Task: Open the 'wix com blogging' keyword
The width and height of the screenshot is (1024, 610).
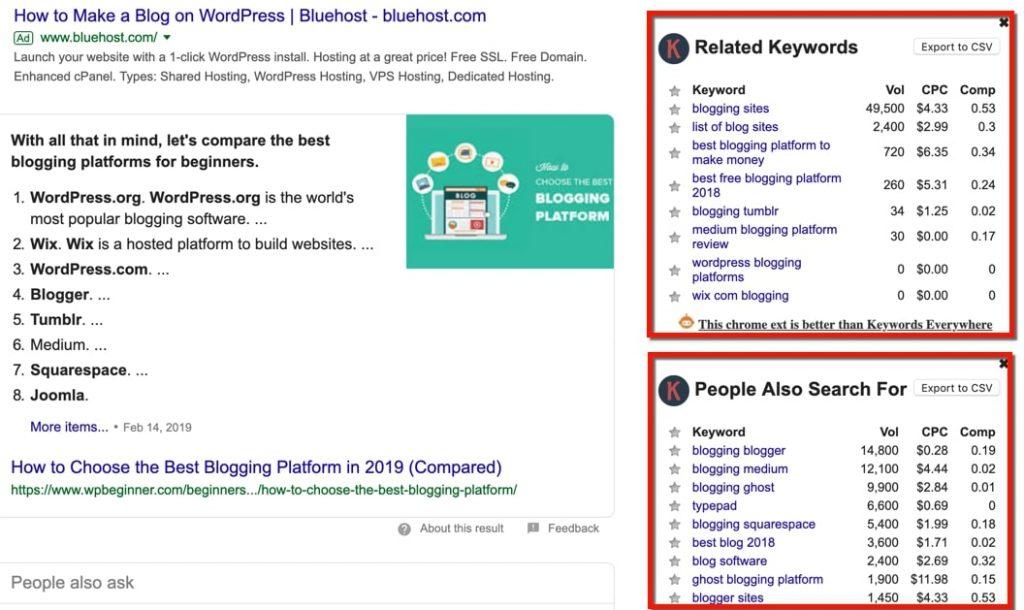Action: tap(740, 296)
